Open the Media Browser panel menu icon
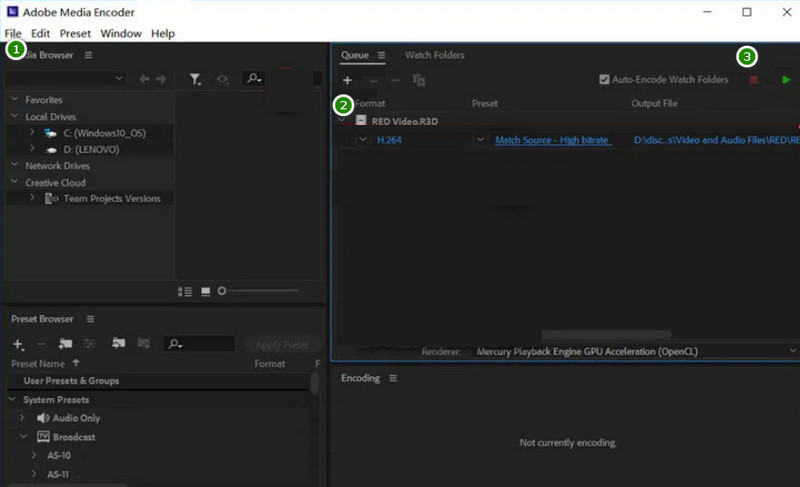The image size is (800, 487). [88, 55]
